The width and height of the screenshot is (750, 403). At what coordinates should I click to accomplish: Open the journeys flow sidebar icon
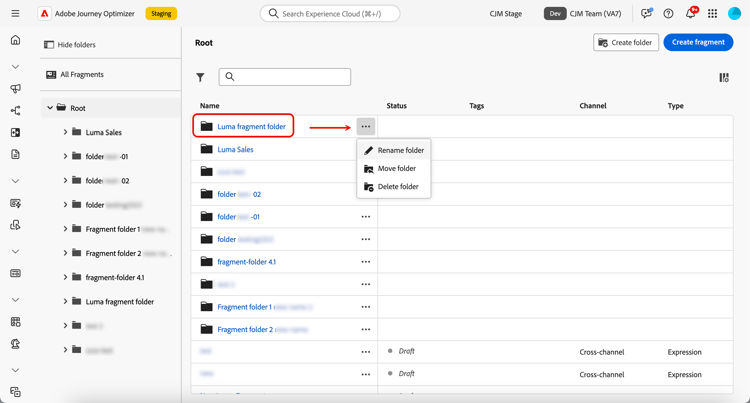click(x=15, y=110)
